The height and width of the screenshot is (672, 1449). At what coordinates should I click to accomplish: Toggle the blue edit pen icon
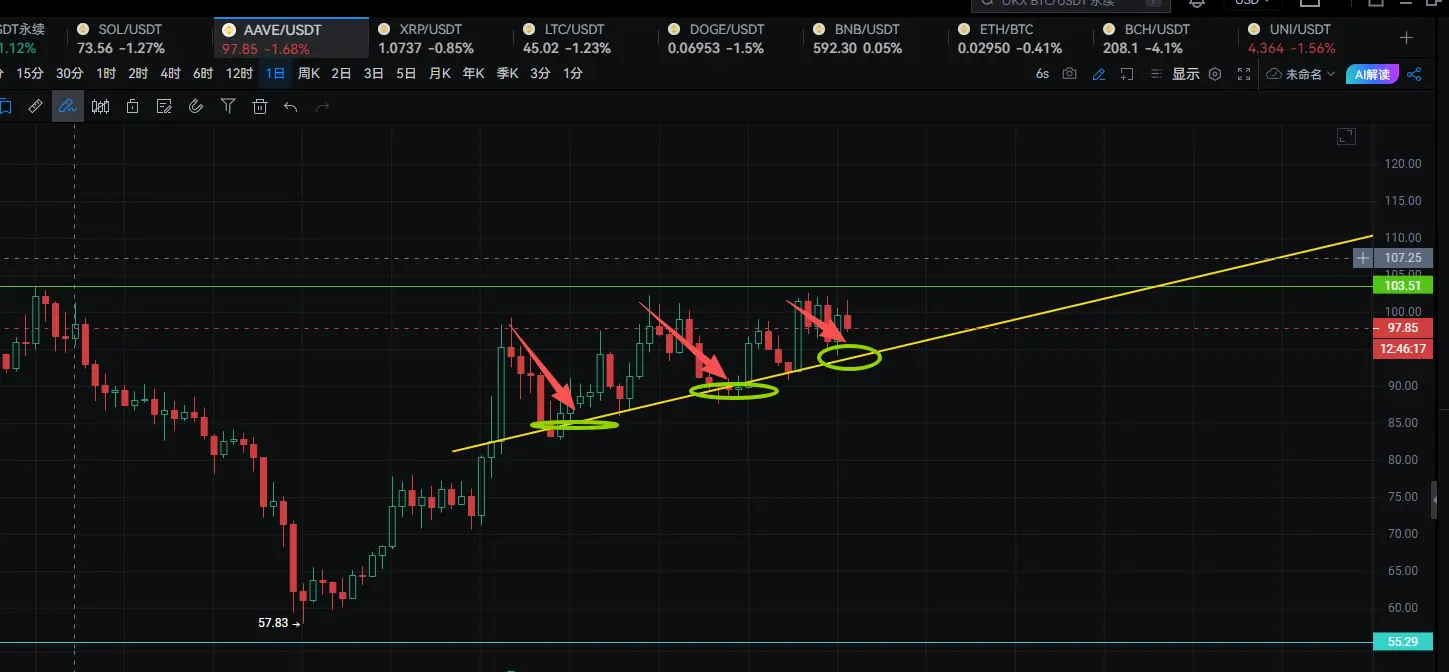[x=1099, y=74]
